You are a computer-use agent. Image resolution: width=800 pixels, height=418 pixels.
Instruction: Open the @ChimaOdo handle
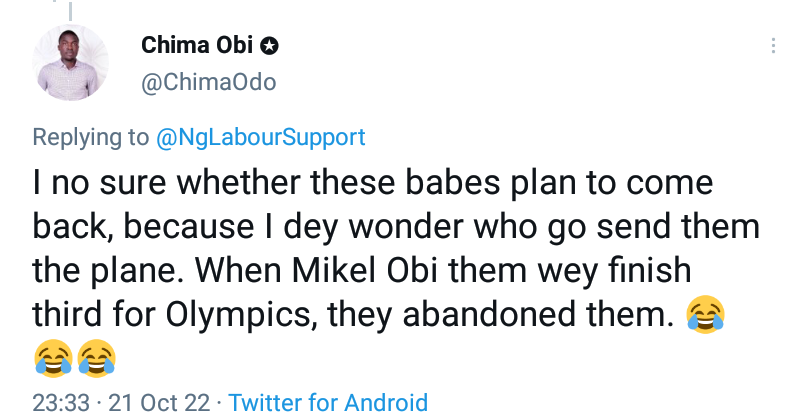tap(205, 85)
